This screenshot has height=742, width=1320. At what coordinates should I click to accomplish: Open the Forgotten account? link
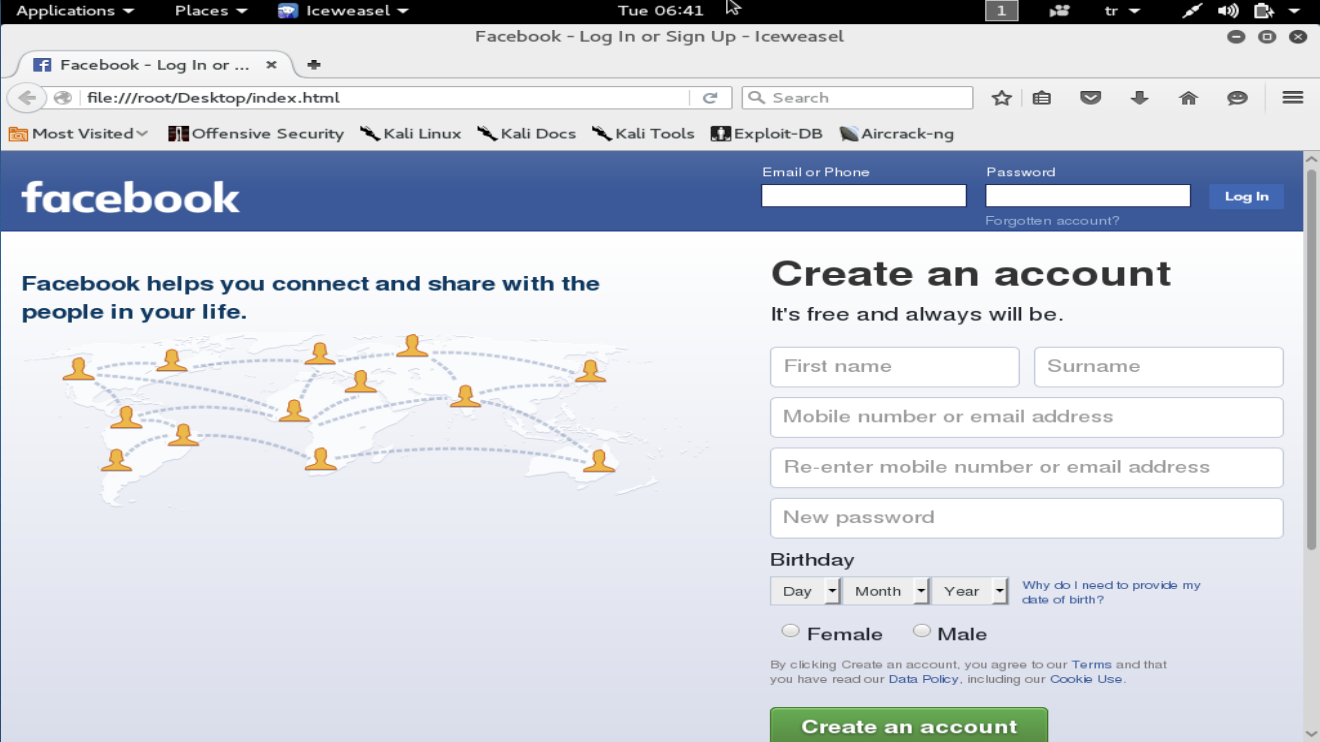pyautogui.click(x=1052, y=221)
